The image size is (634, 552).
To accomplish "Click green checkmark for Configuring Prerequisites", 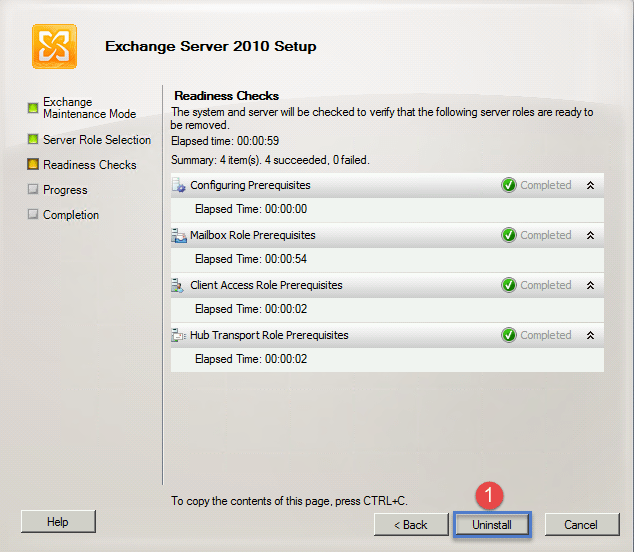I will (509, 185).
